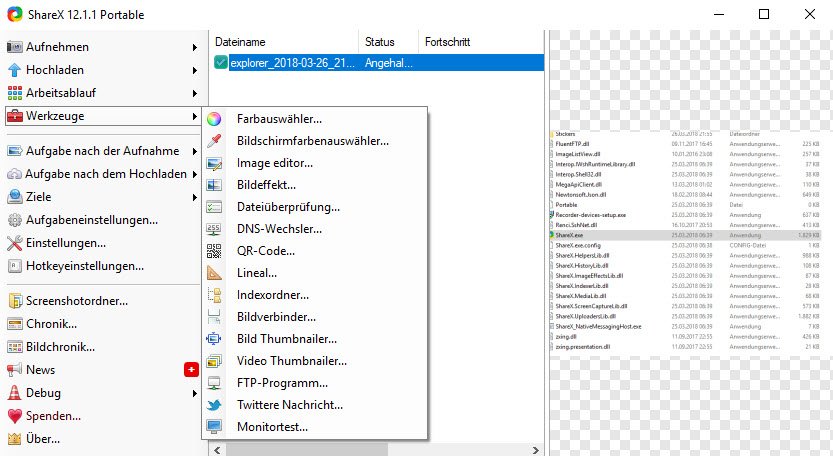Click the QR-Code icon
Image resolution: width=833 pixels, height=456 pixels.
pos(214,251)
